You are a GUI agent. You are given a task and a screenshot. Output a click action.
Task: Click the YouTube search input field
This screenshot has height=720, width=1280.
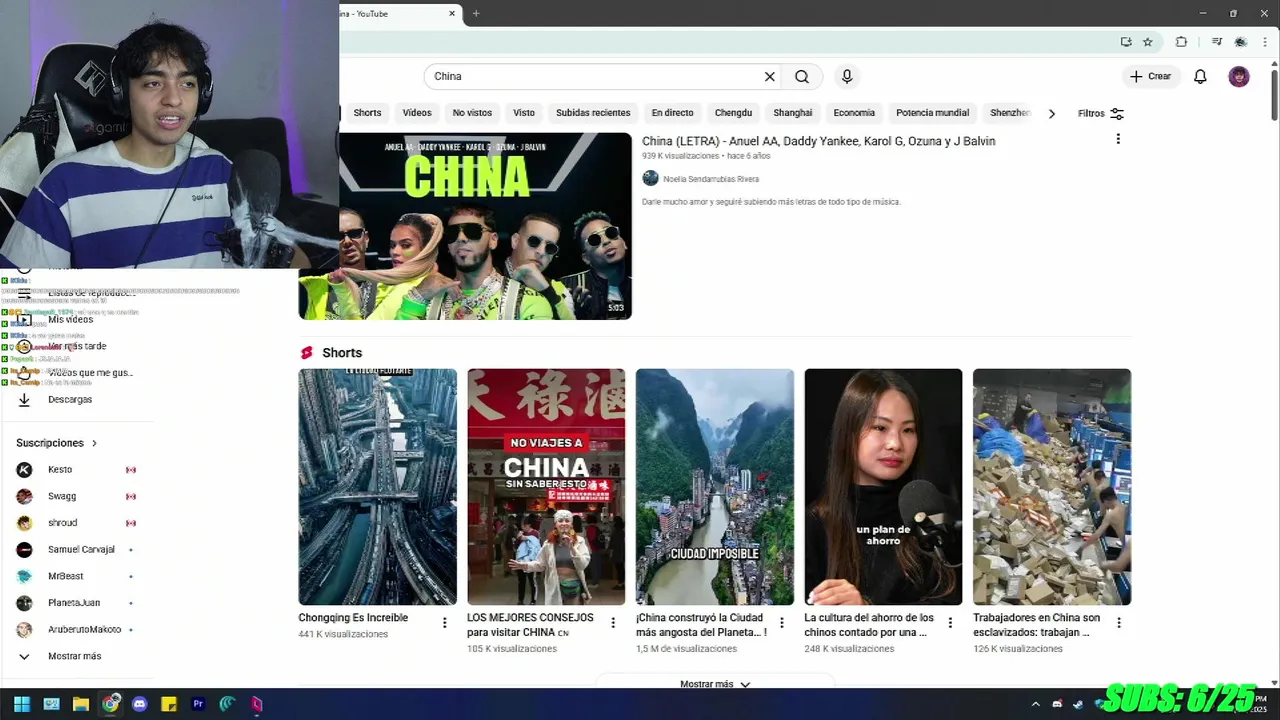tap(595, 76)
